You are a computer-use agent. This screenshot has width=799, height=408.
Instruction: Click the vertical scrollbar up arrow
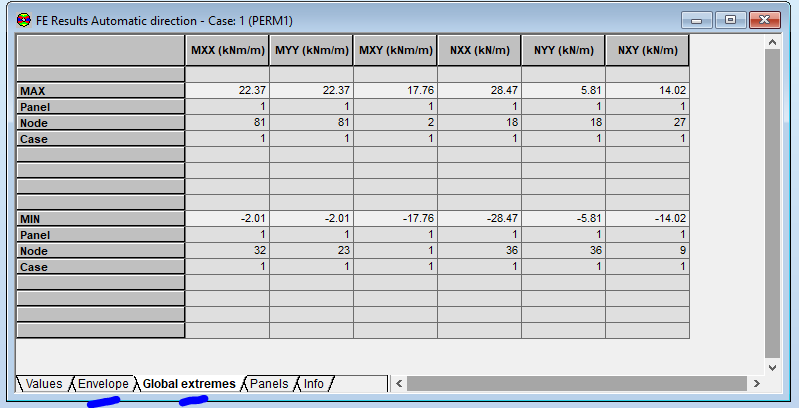[773, 42]
